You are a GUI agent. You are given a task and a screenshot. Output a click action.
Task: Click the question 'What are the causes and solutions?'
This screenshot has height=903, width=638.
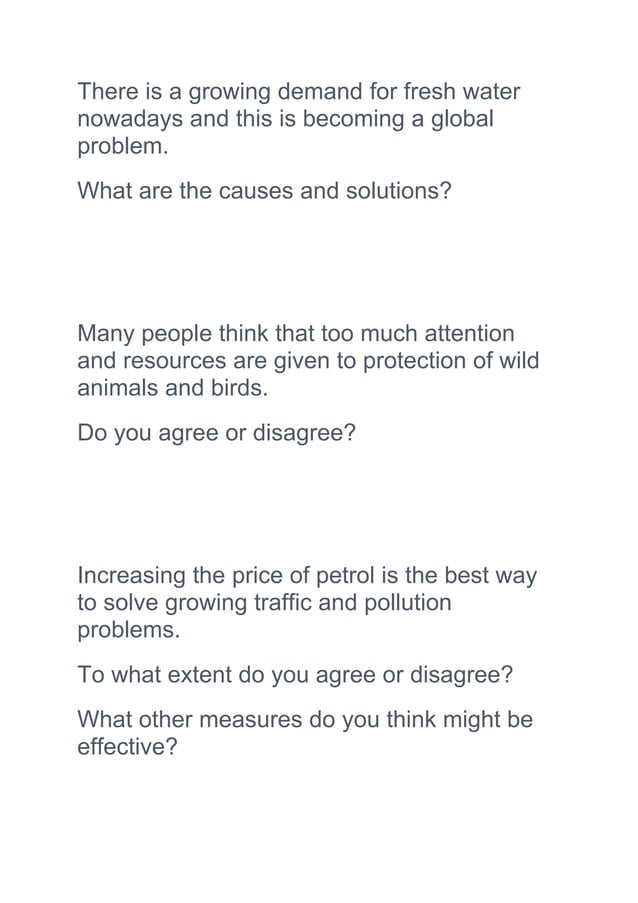pyautogui.click(x=264, y=191)
